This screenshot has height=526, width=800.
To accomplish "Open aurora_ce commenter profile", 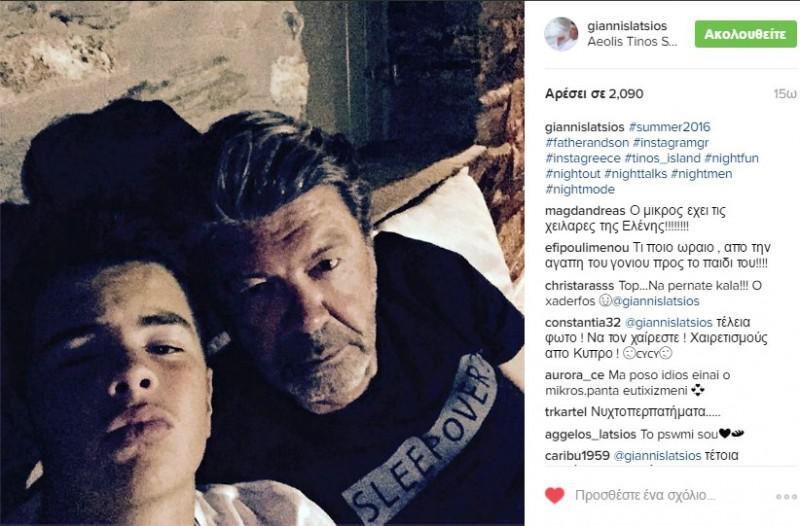I will point(574,375).
